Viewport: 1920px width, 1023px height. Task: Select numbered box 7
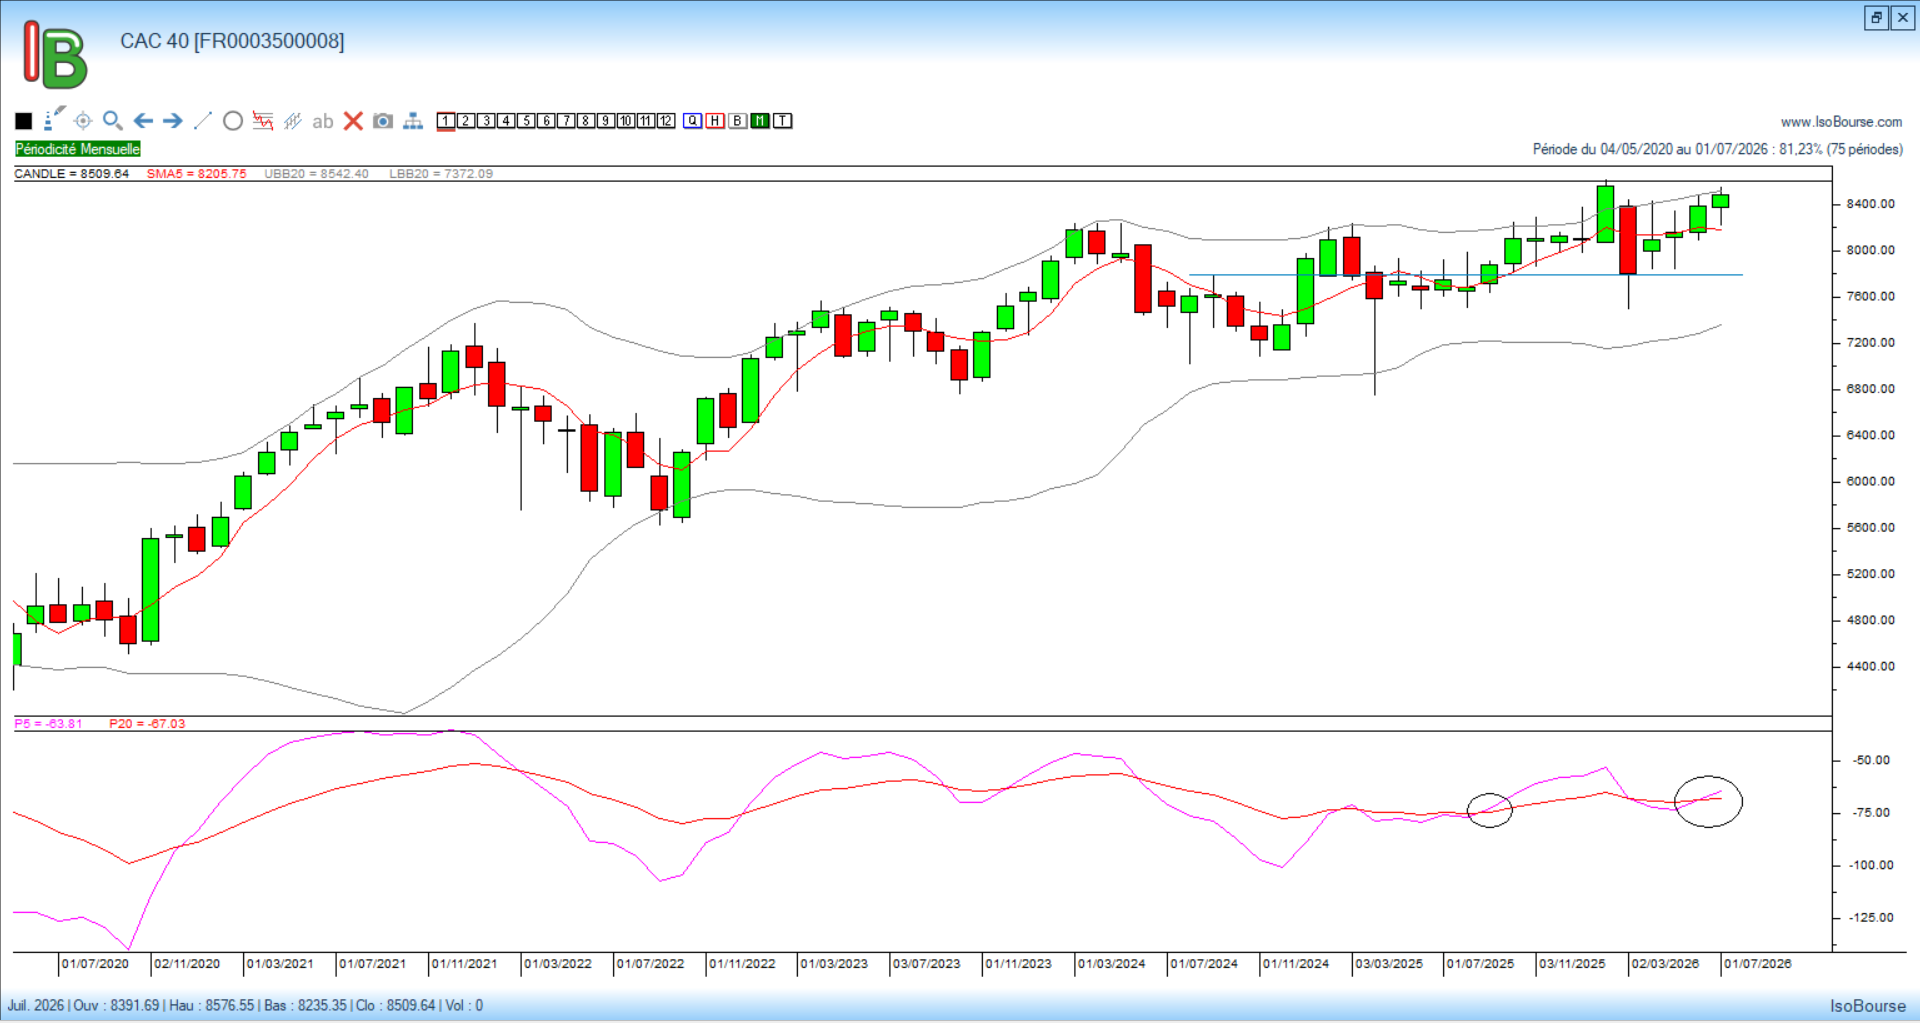coord(566,121)
